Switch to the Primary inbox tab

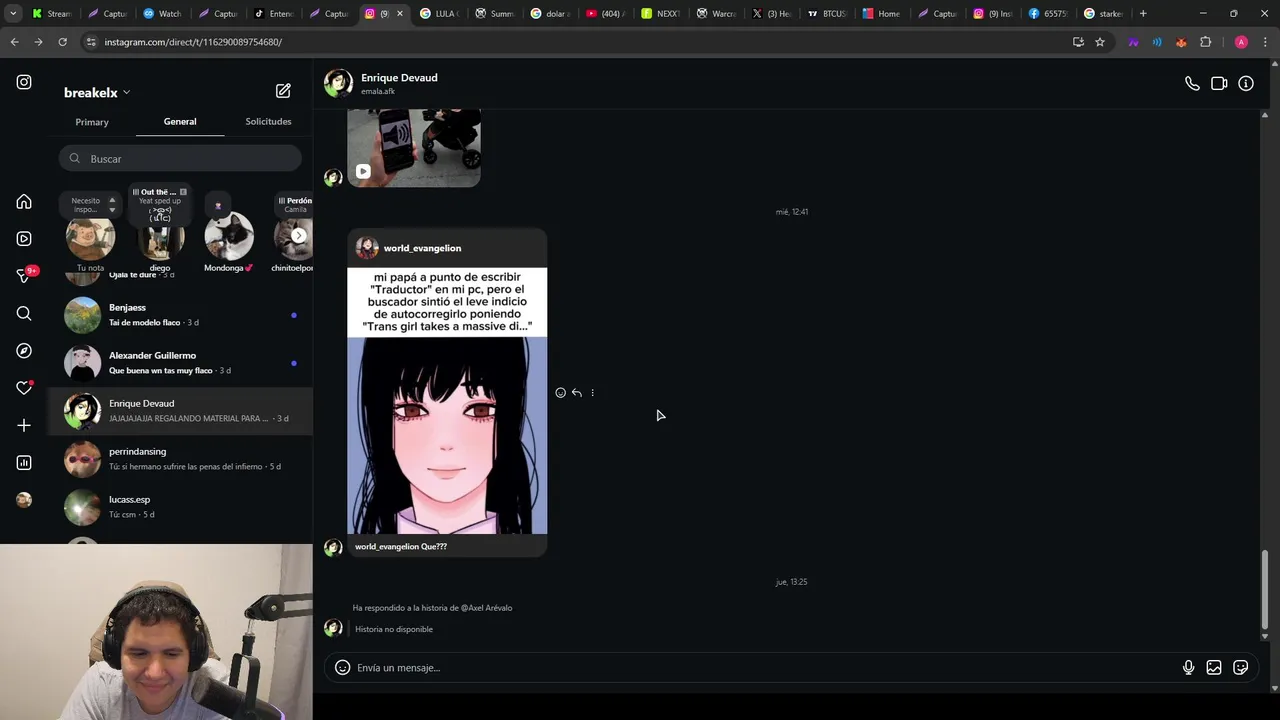point(92,122)
